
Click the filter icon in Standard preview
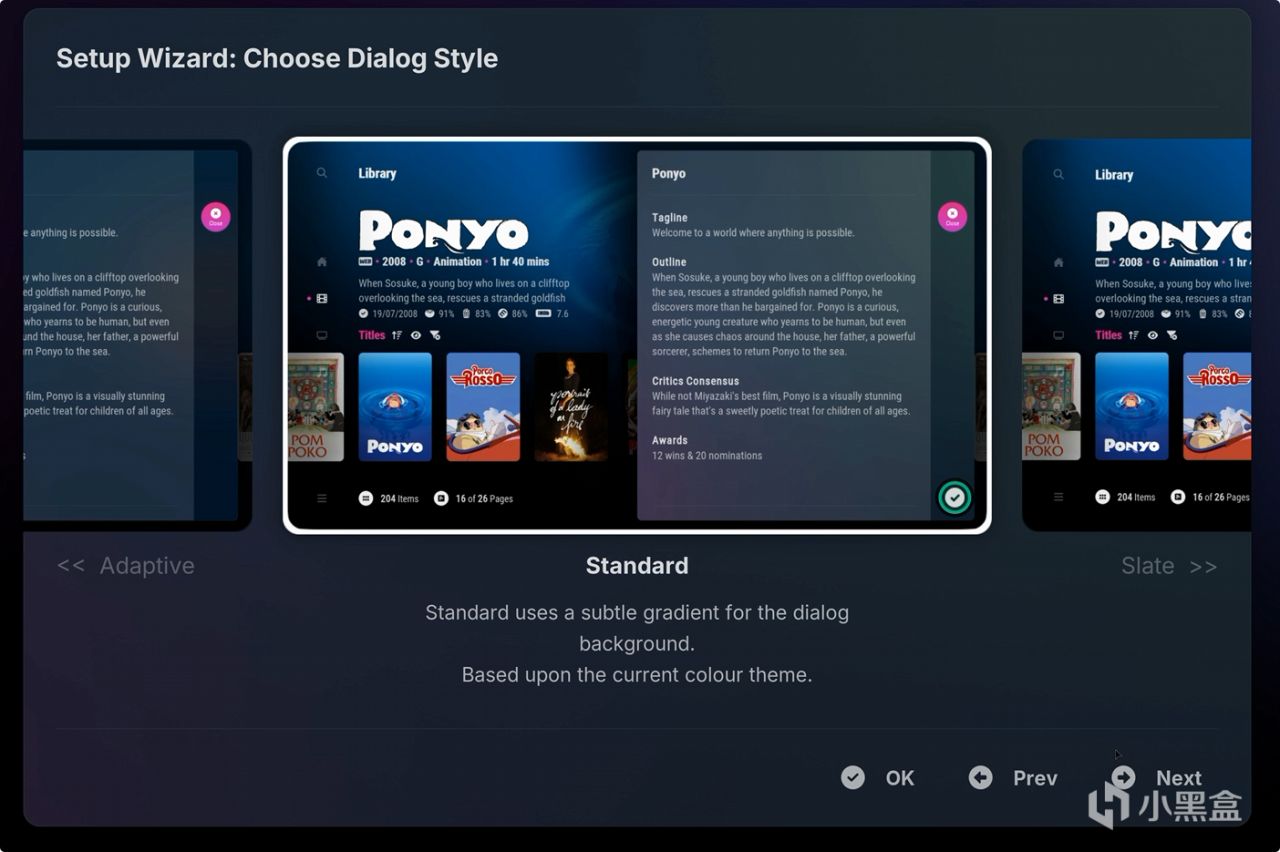tap(435, 336)
